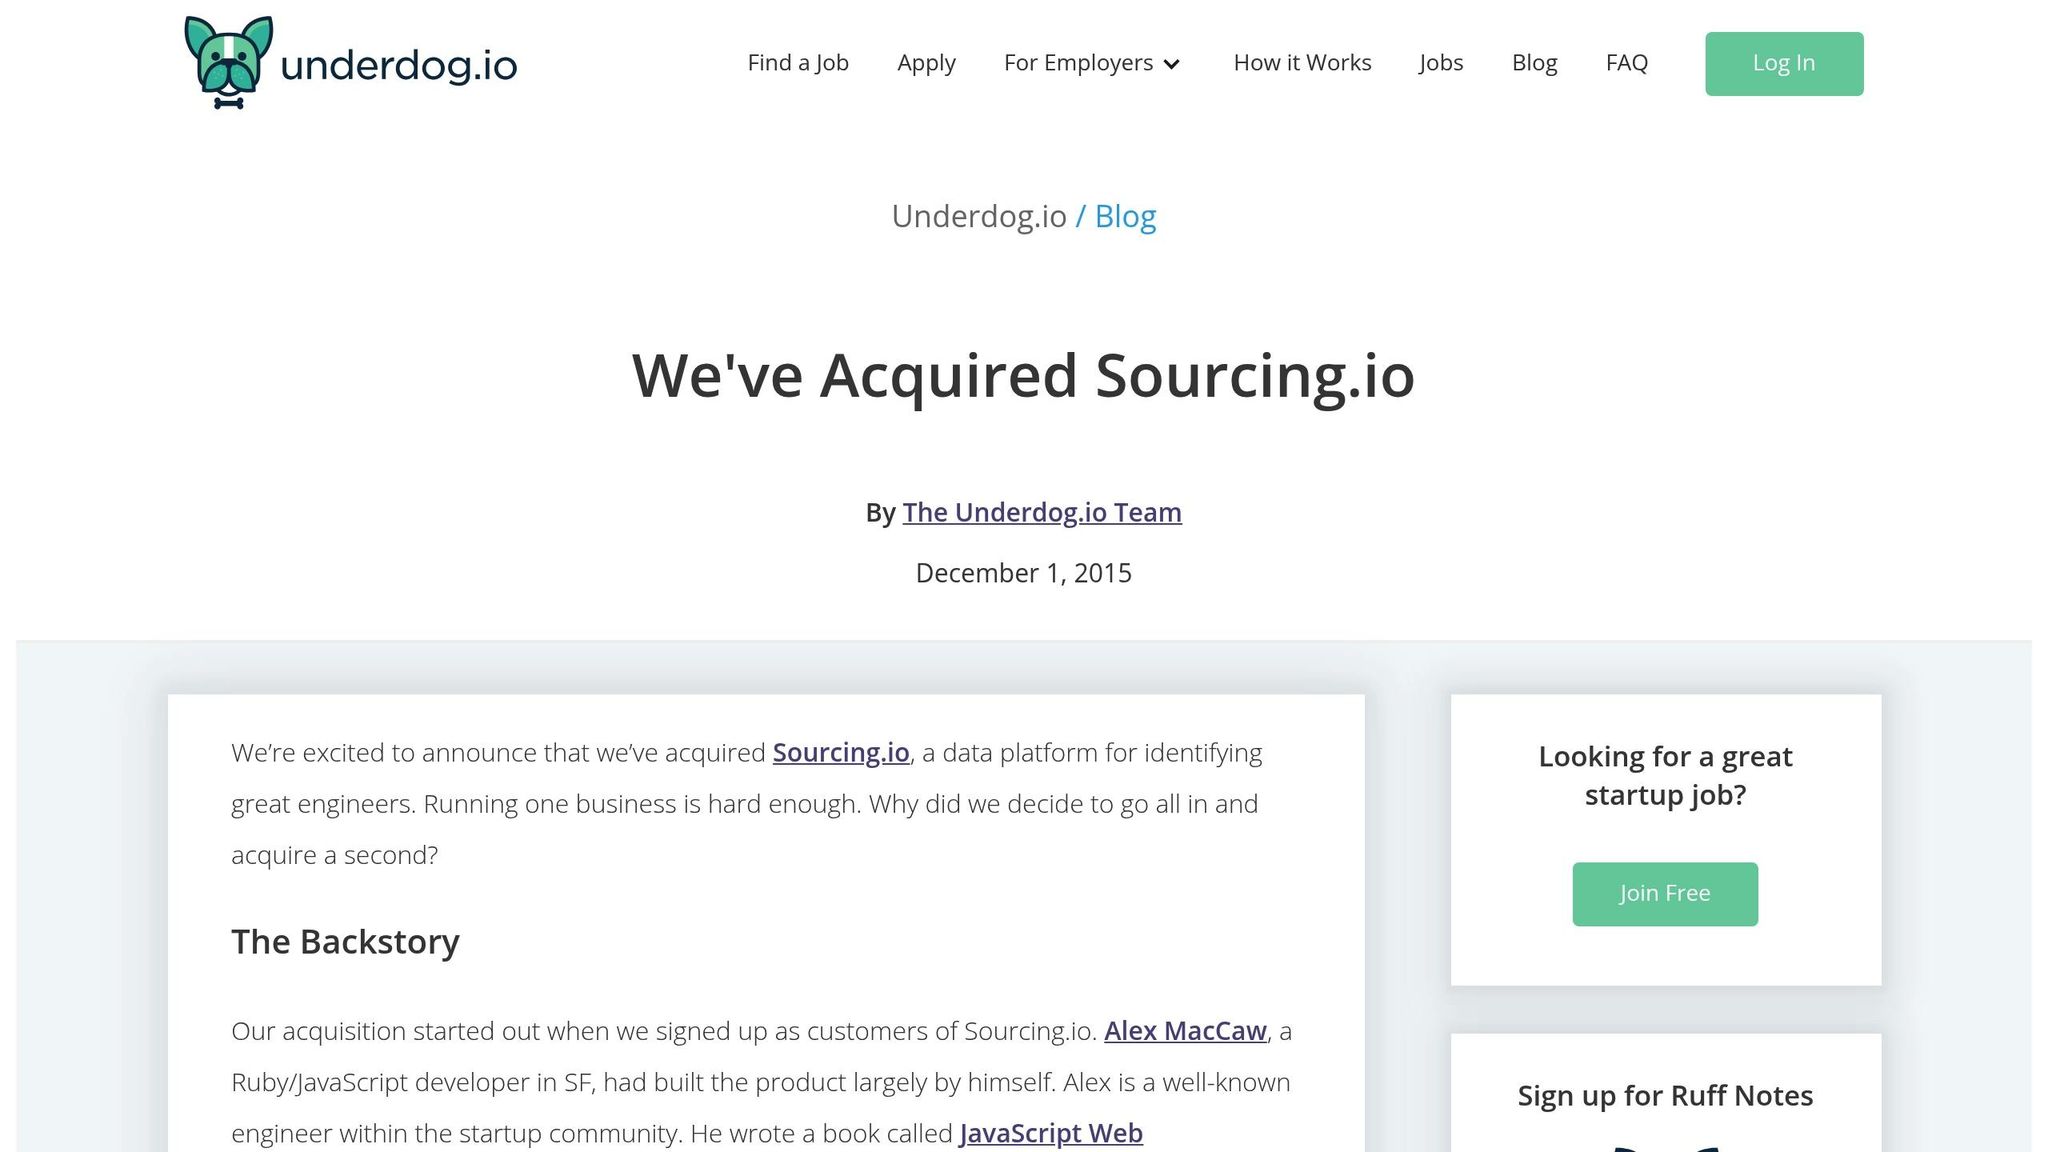Screen dimensions: 2048x1152
Task: Open the Apply page from the navbar
Action: (926, 62)
